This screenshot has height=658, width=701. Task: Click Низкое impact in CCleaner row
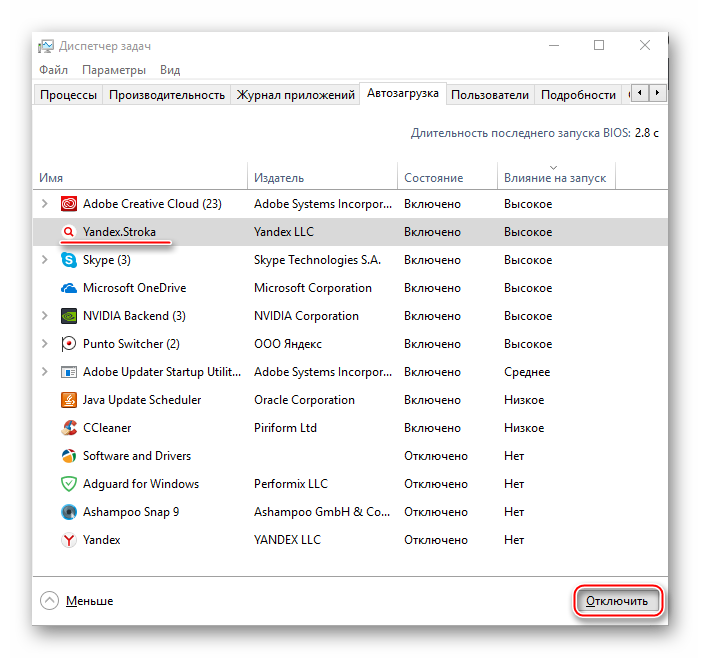tap(524, 428)
